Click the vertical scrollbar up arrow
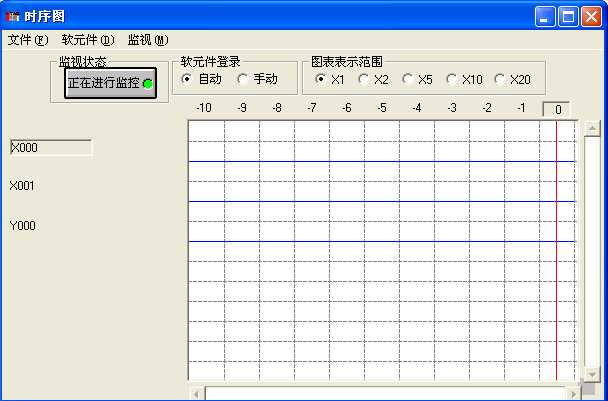 [591, 129]
